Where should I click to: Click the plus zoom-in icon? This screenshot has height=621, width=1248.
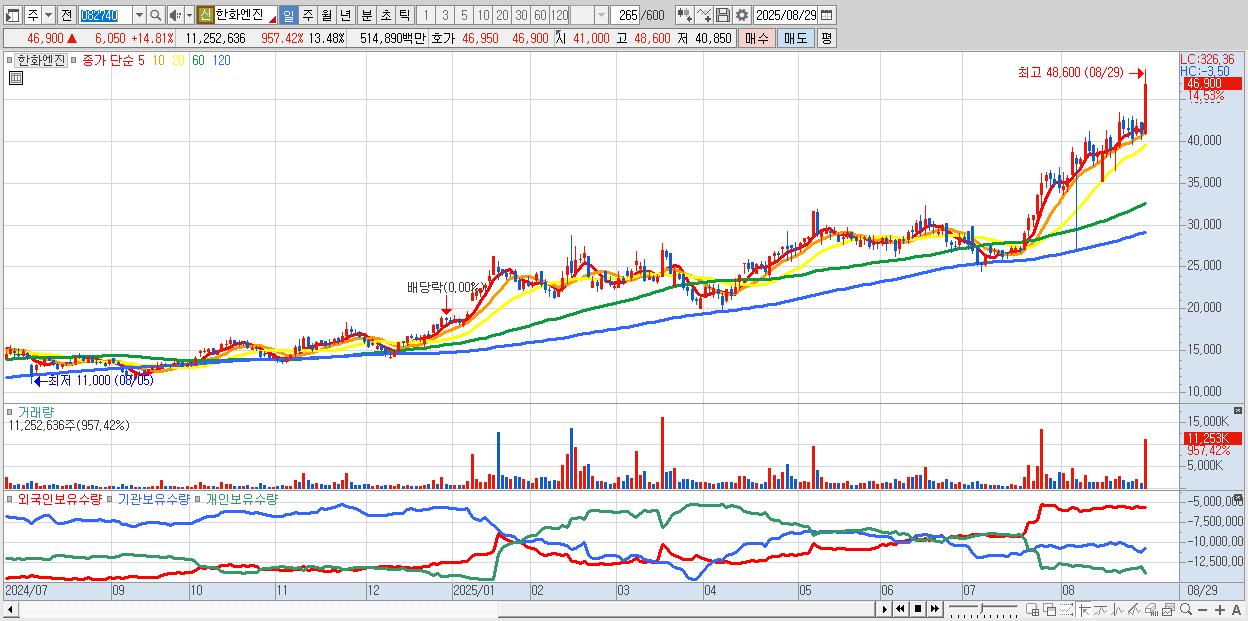pyautogui.click(x=1220, y=610)
